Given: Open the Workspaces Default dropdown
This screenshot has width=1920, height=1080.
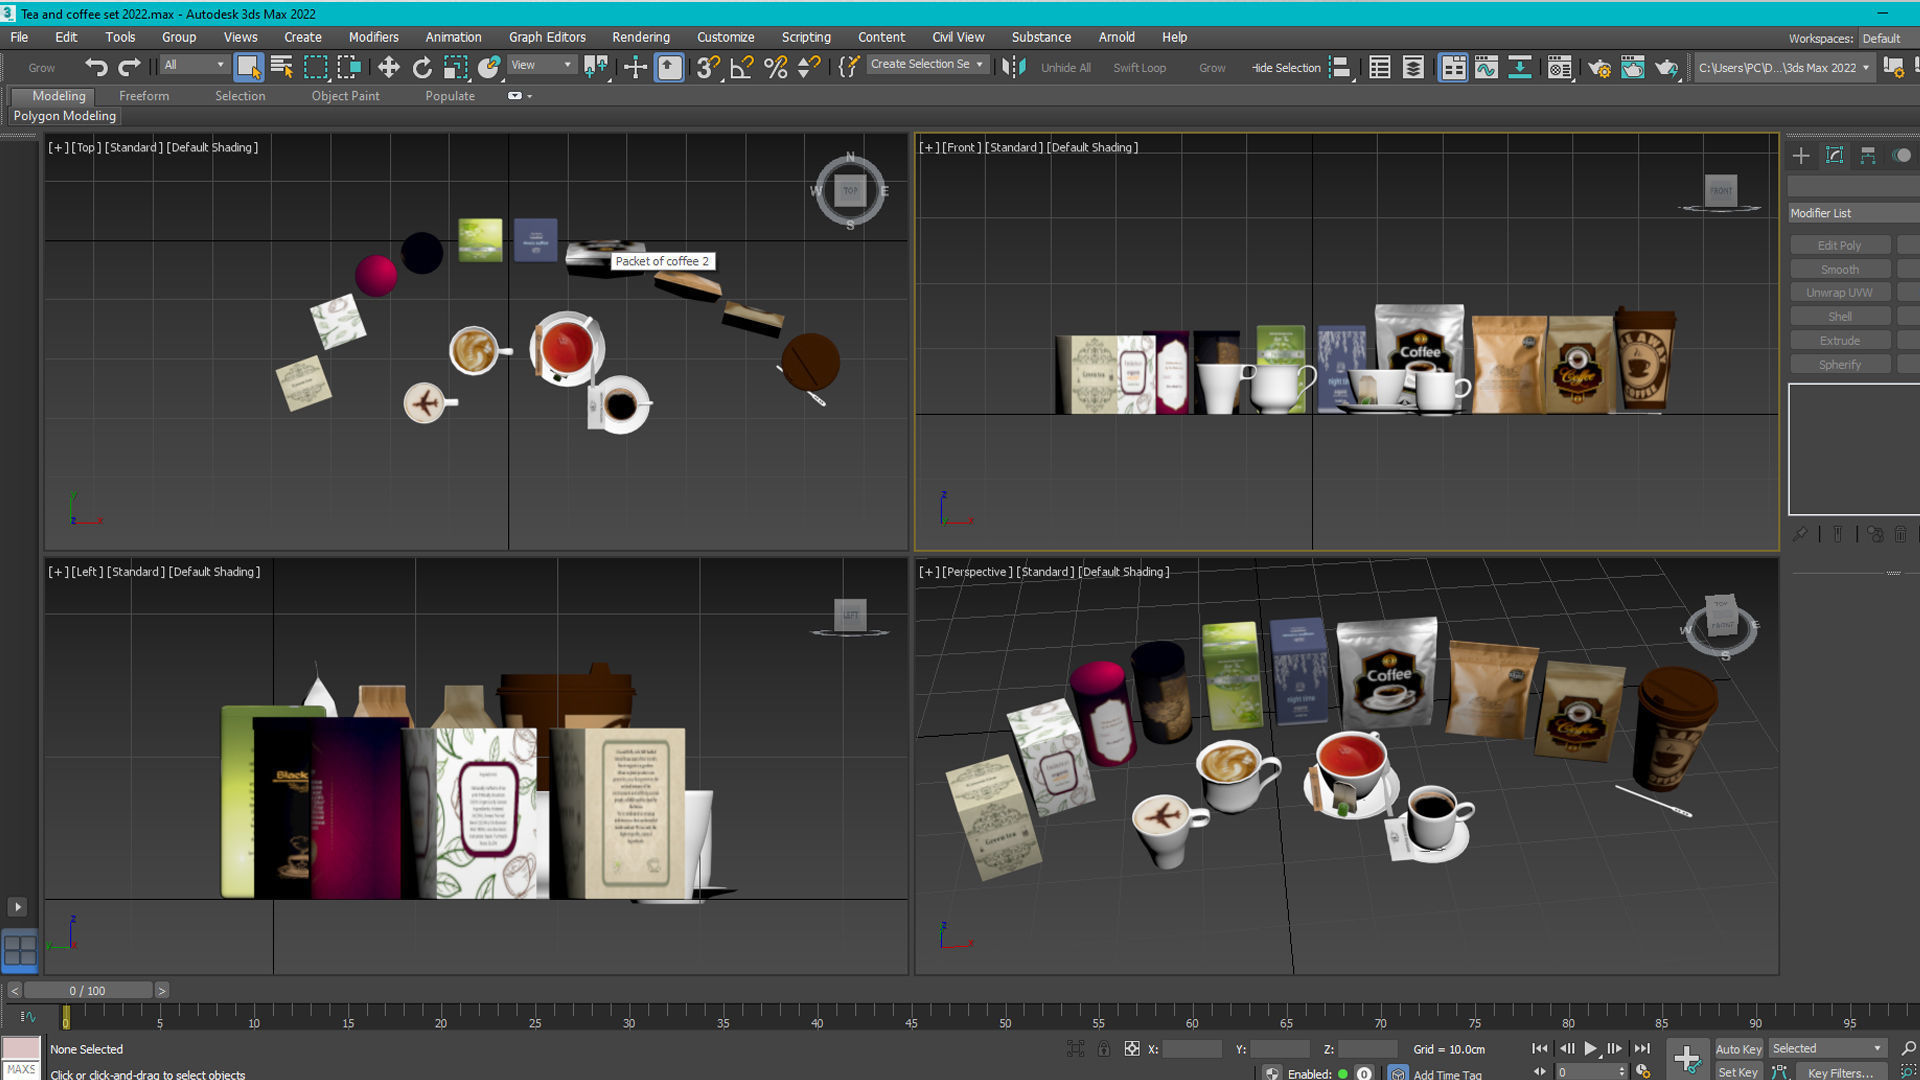Looking at the screenshot, I should tap(1887, 38).
